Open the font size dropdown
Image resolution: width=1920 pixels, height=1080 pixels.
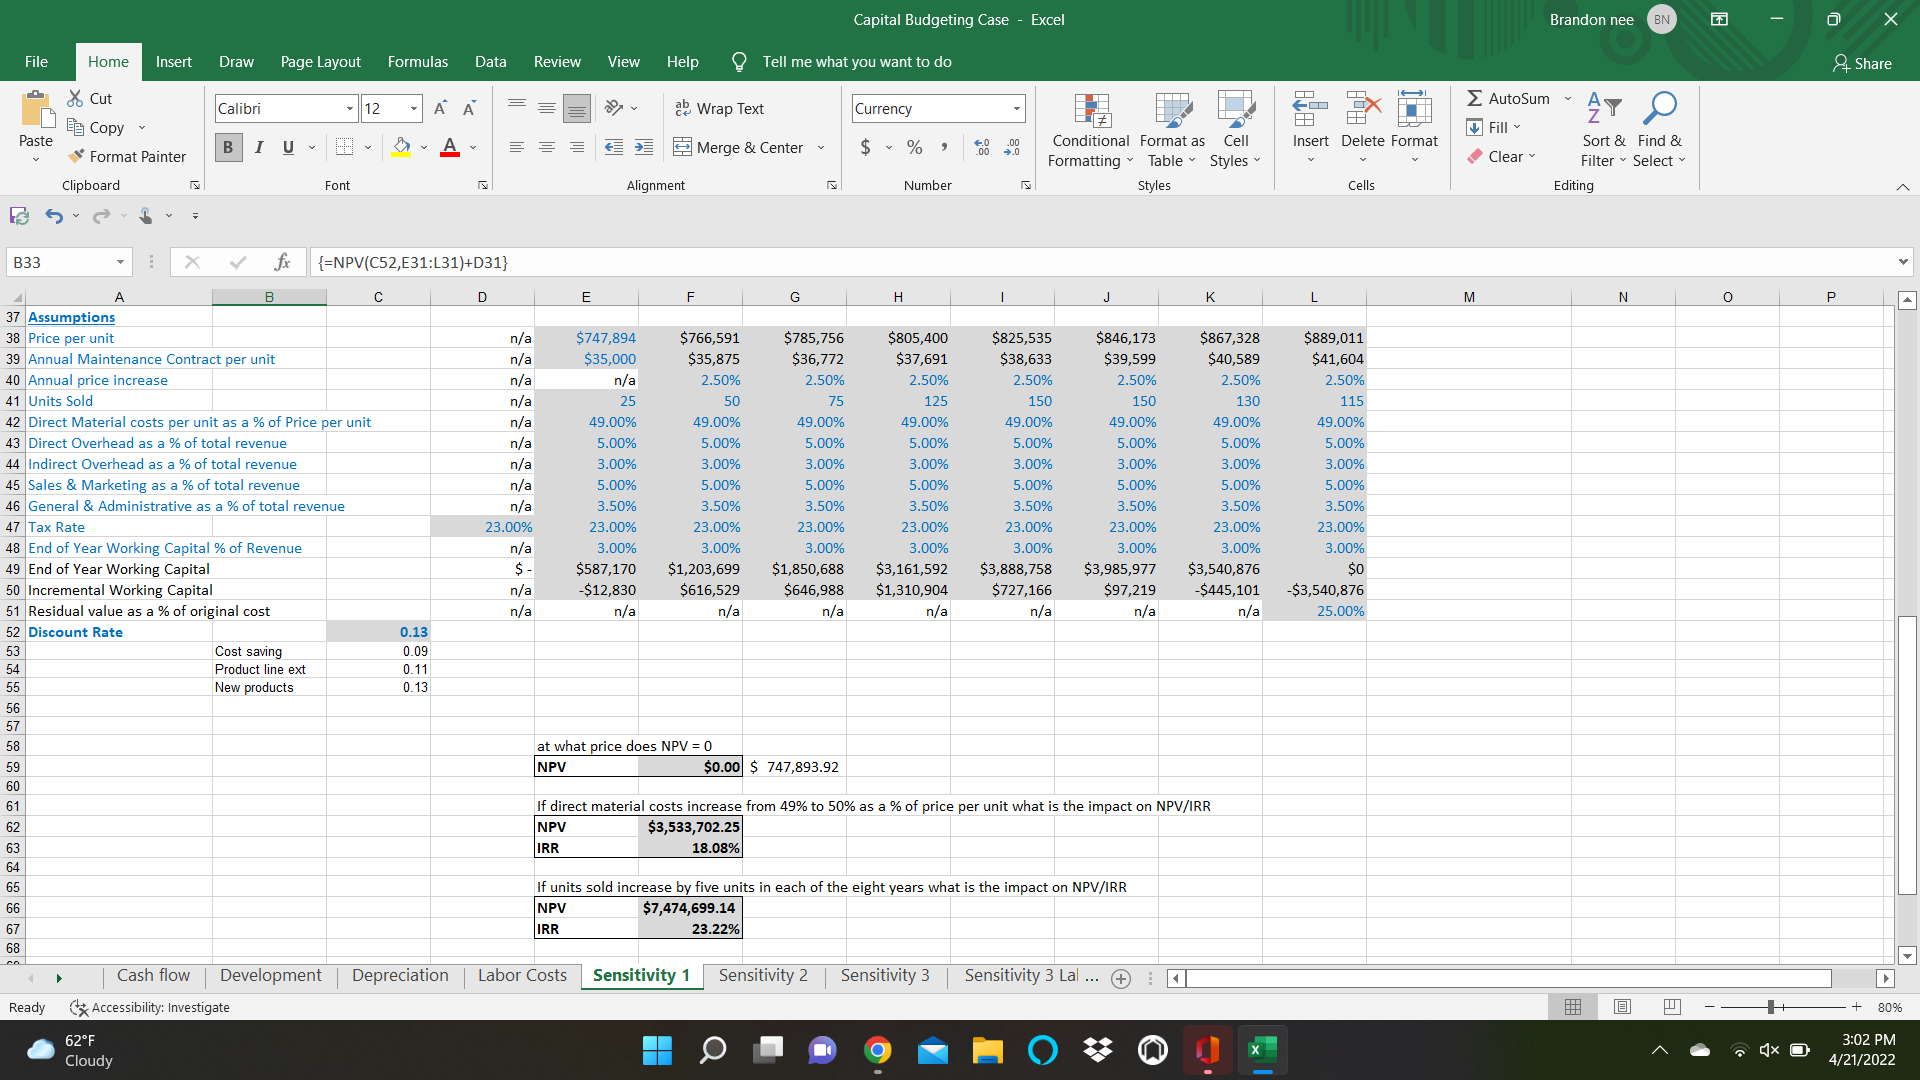411,108
